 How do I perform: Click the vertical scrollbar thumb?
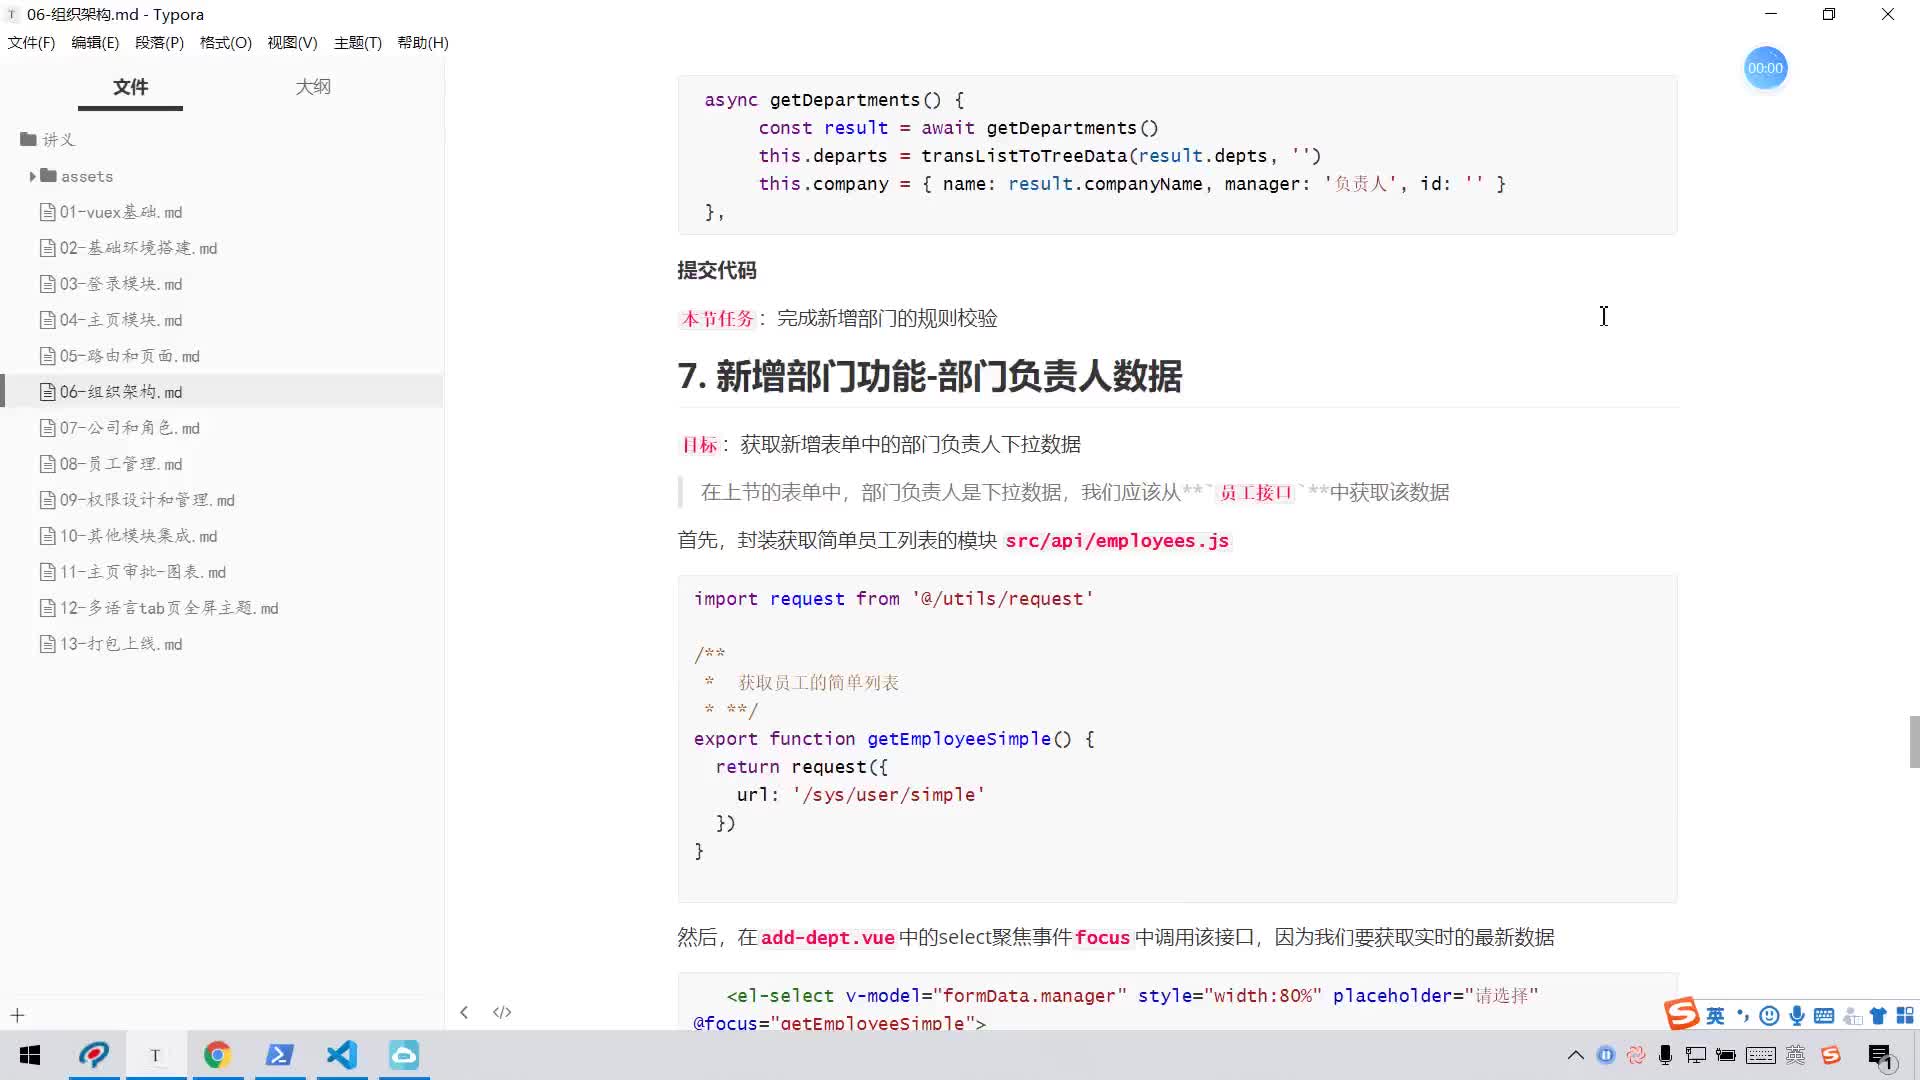pos(1914,741)
